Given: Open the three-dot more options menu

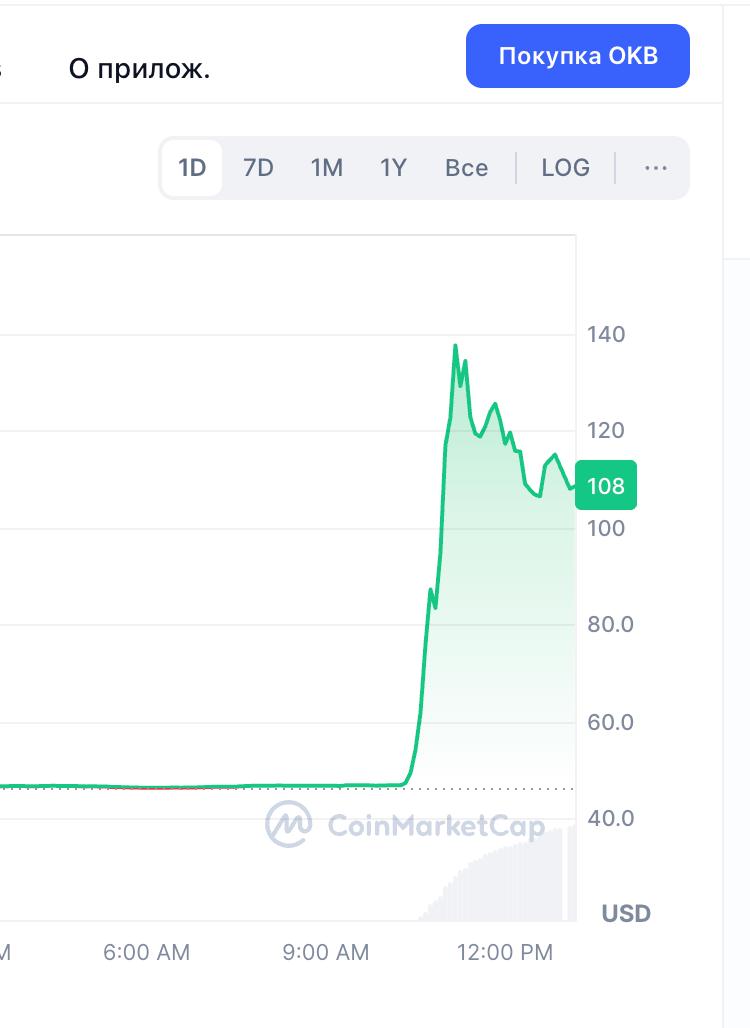Looking at the screenshot, I should click(656, 168).
